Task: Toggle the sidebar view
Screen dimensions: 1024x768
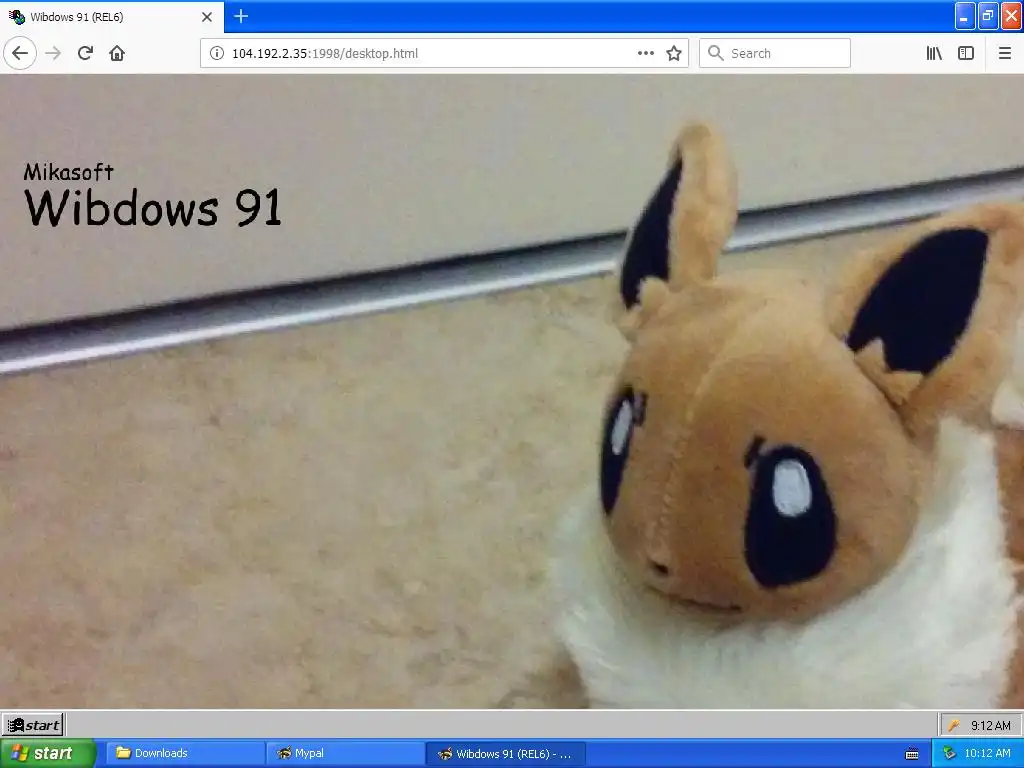Action: [x=966, y=53]
